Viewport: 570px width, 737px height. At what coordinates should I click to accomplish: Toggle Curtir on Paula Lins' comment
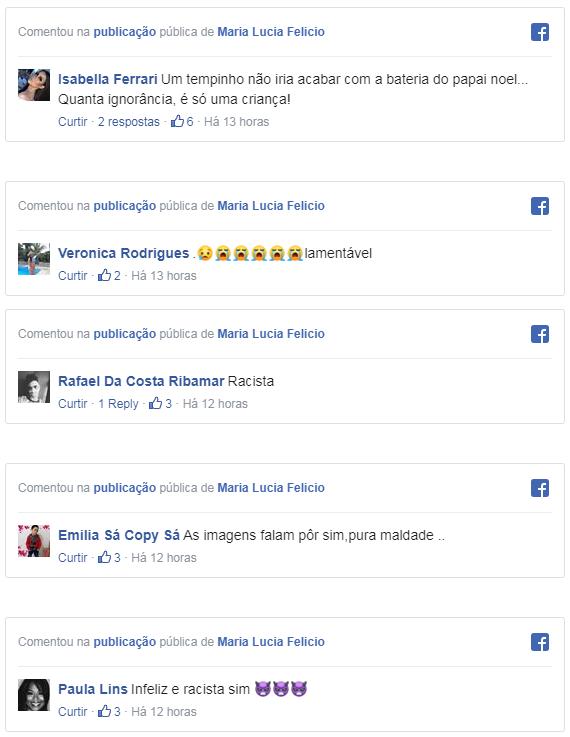pyautogui.click(x=72, y=712)
